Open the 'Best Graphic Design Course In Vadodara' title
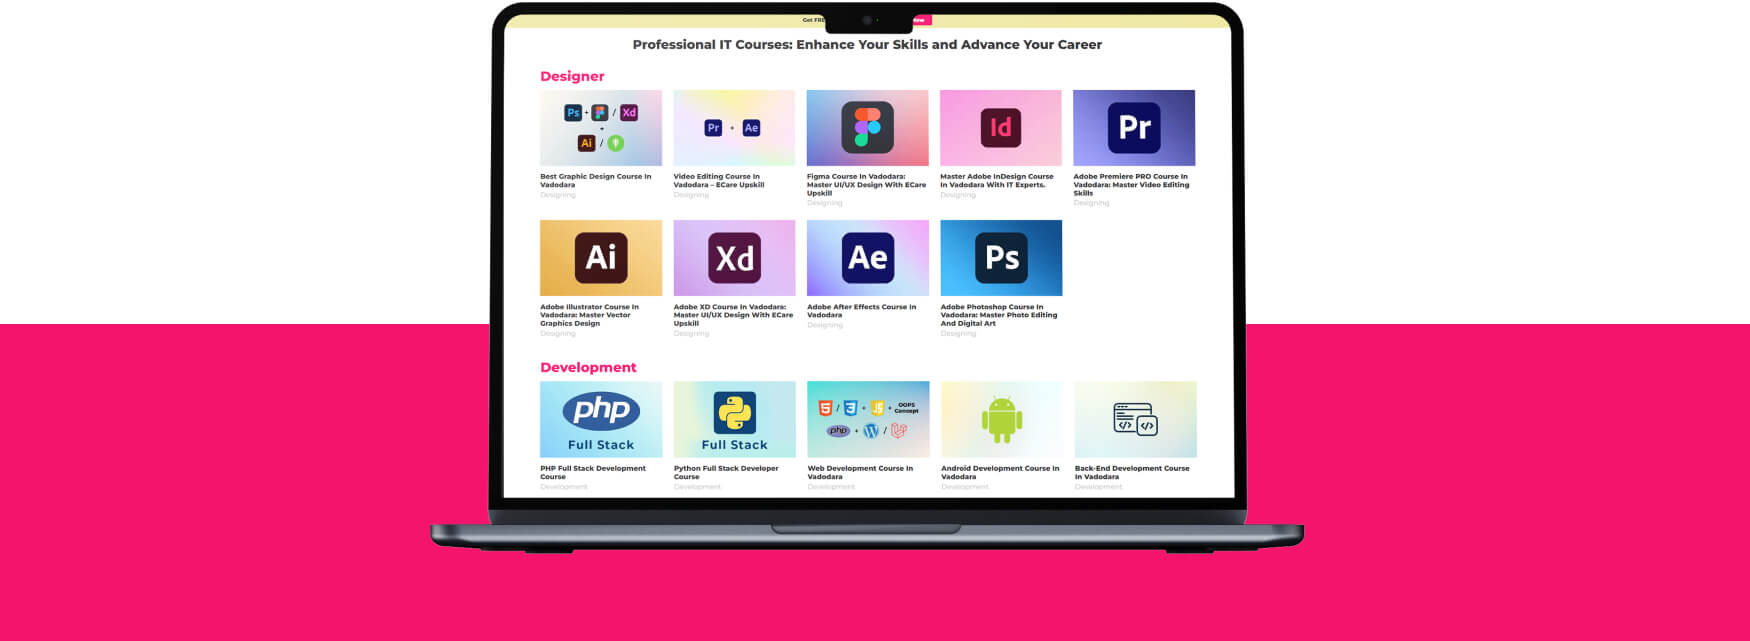Image resolution: width=1750 pixels, height=641 pixels. pyautogui.click(x=596, y=180)
